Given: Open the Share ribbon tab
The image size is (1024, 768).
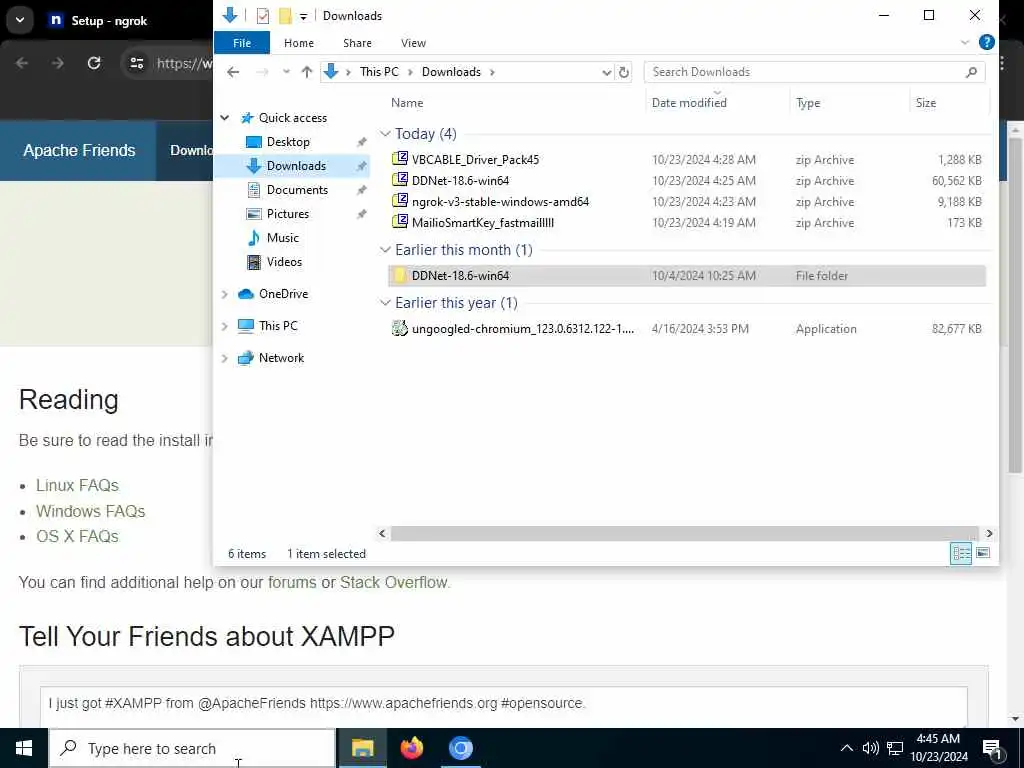Looking at the screenshot, I should (x=357, y=42).
